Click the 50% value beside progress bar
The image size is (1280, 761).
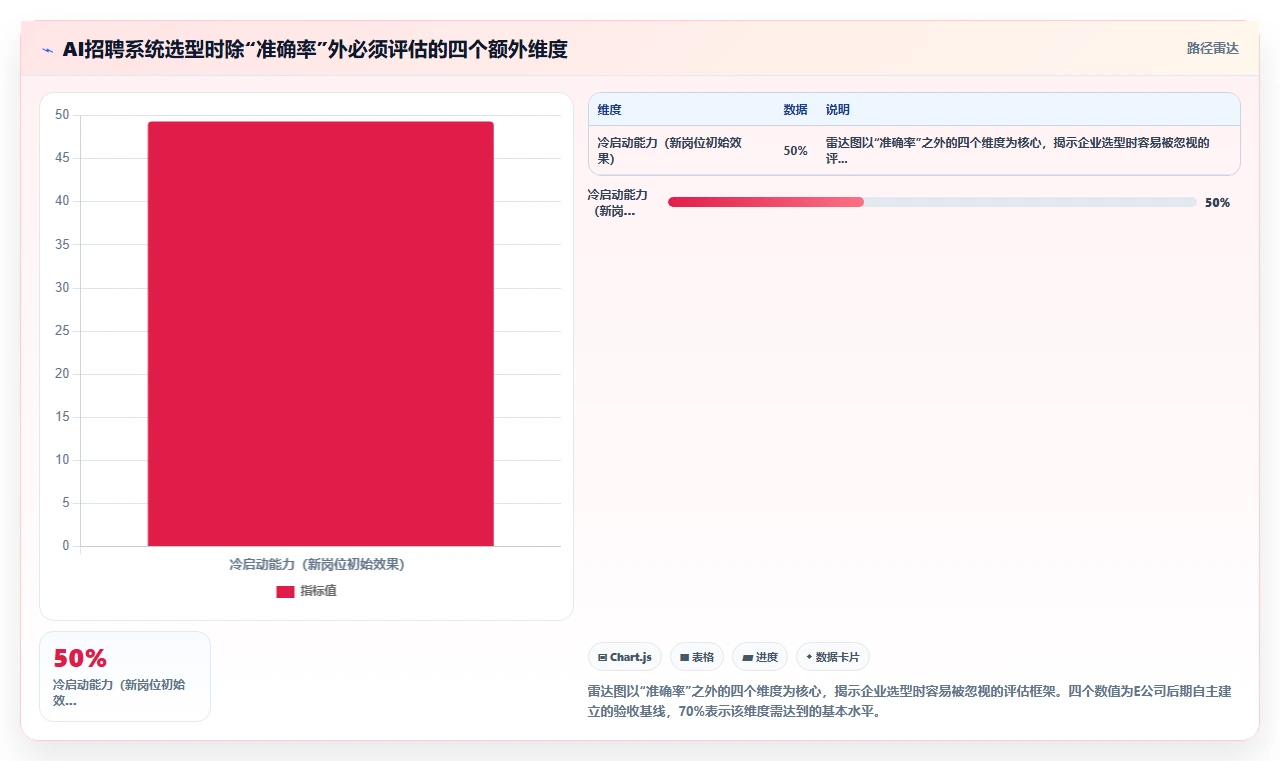click(1217, 202)
